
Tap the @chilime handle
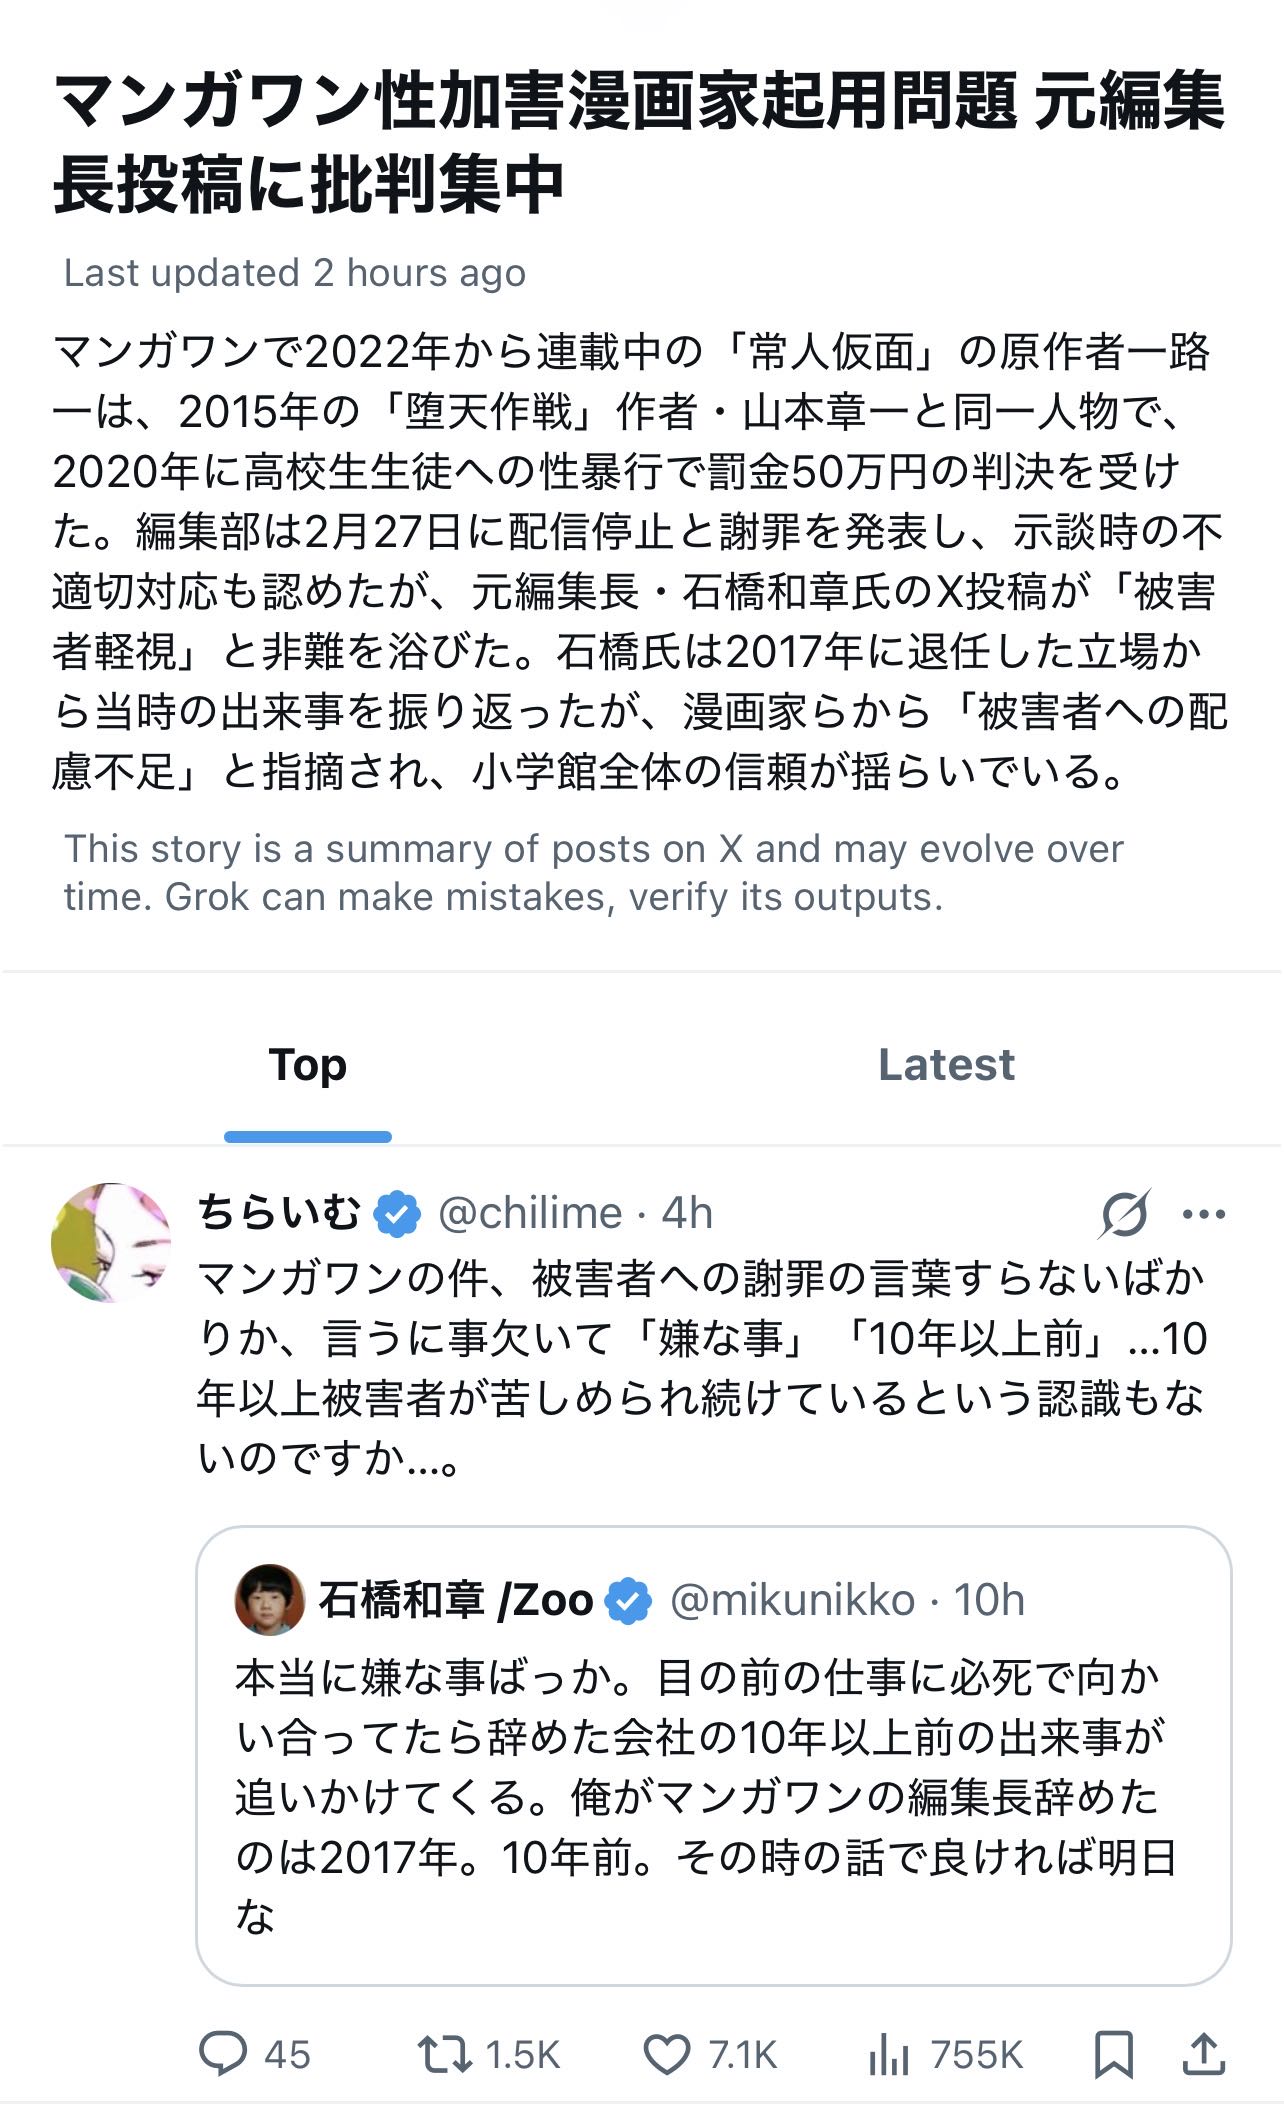click(x=530, y=1214)
